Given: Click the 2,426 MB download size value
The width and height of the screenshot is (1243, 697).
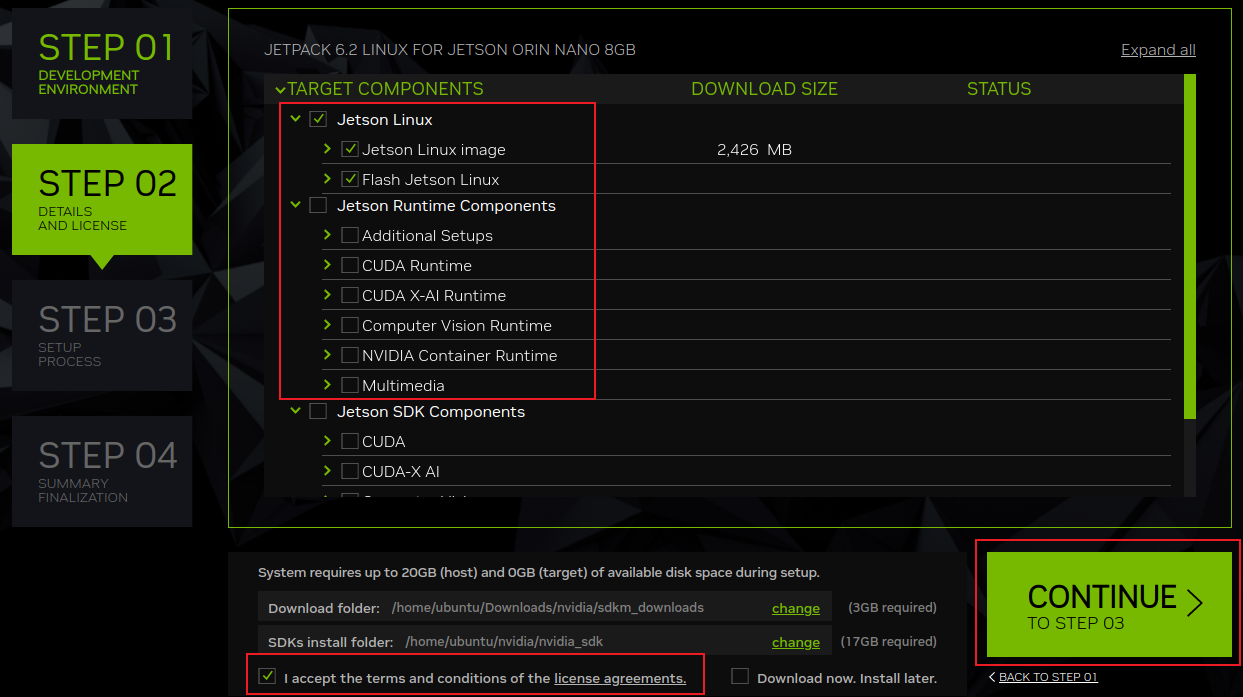Looking at the screenshot, I should (754, 150).
